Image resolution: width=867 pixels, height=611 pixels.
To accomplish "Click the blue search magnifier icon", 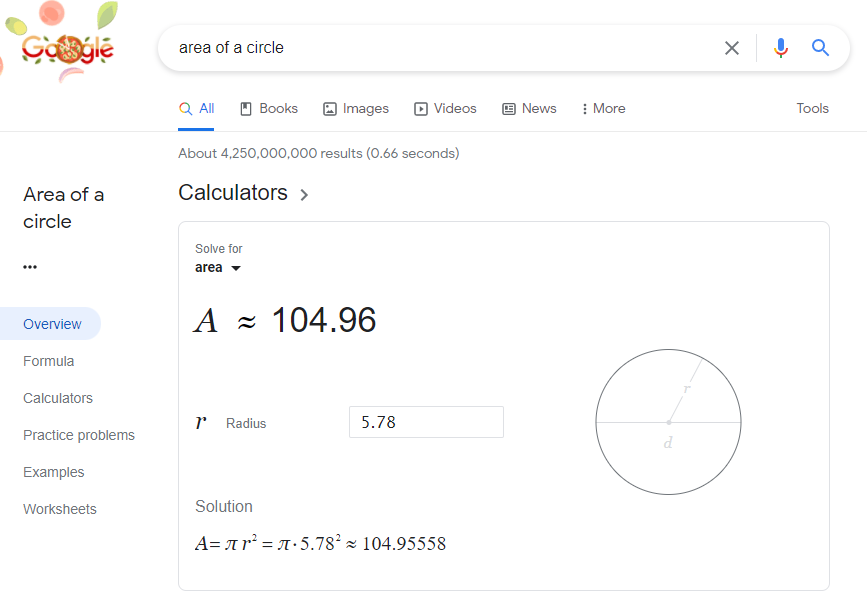I will (x=821, y=48).
